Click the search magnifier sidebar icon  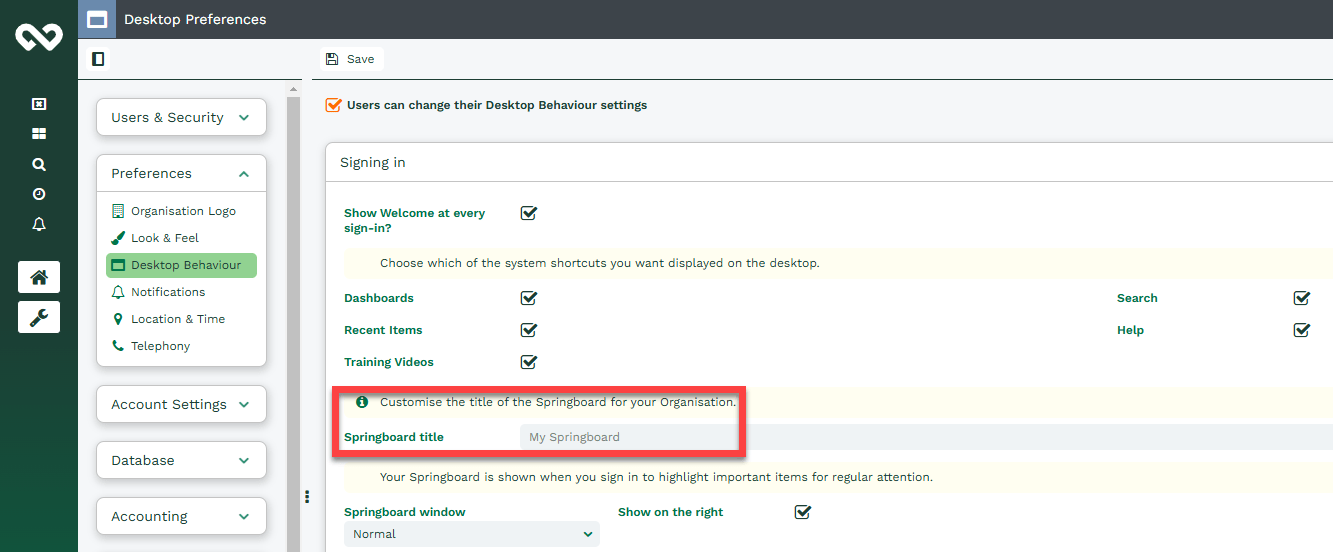click(39, 164)
